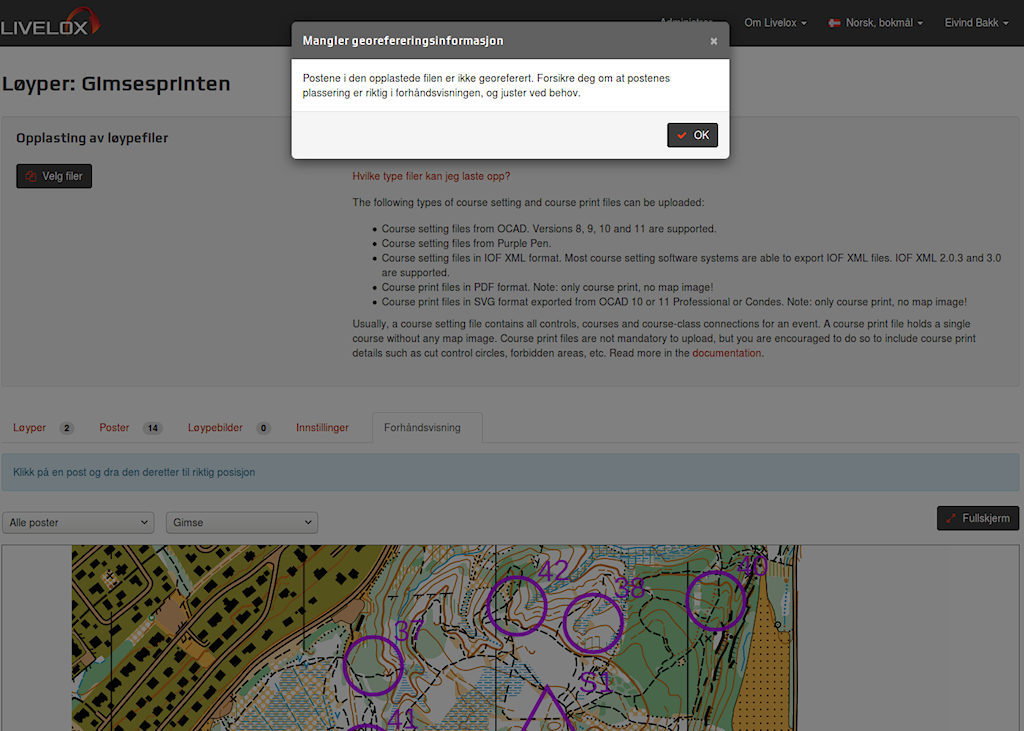The height and width of the screenshot is (731, 1024).
Task: Select control circle 42 on the map
Action: tap(517, 606)
